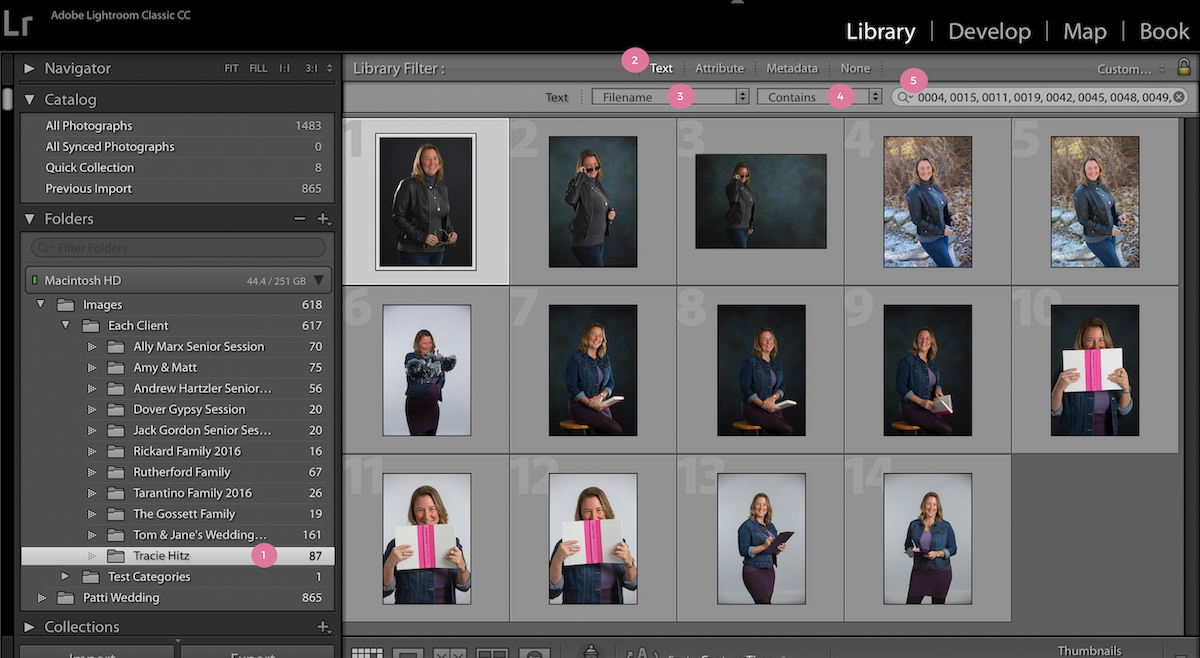Set Navigator zoom to FIT
This screenshot has height=658, width=1200.
[231, 69]
